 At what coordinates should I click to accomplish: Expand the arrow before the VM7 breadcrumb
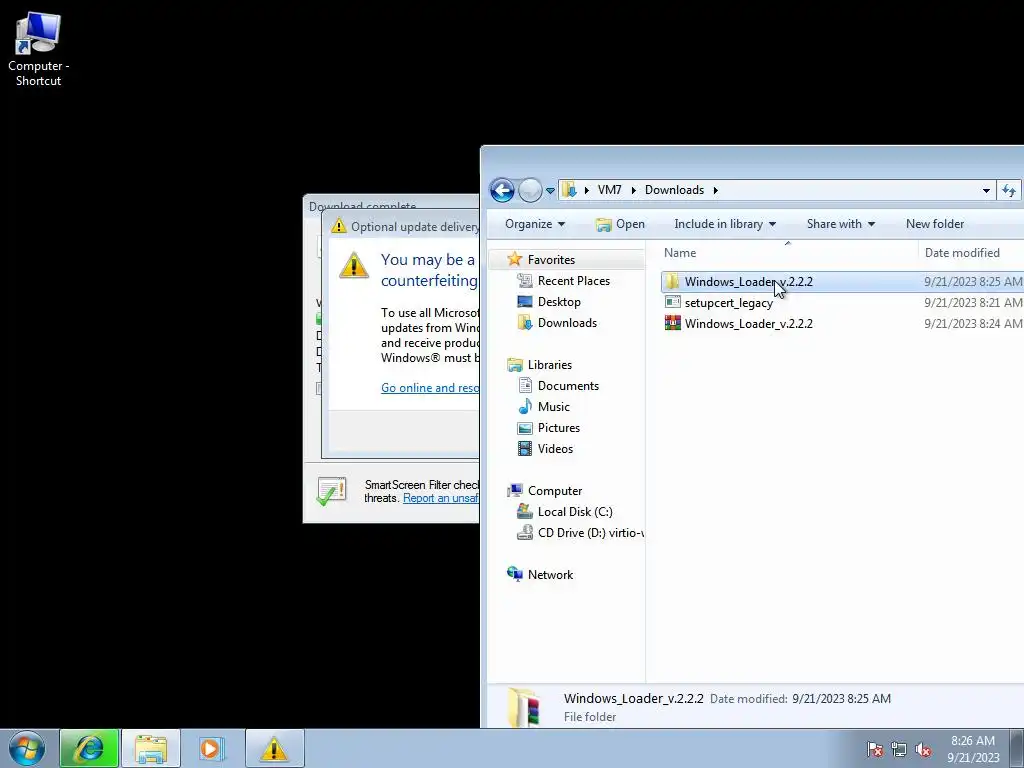point(586,190)
